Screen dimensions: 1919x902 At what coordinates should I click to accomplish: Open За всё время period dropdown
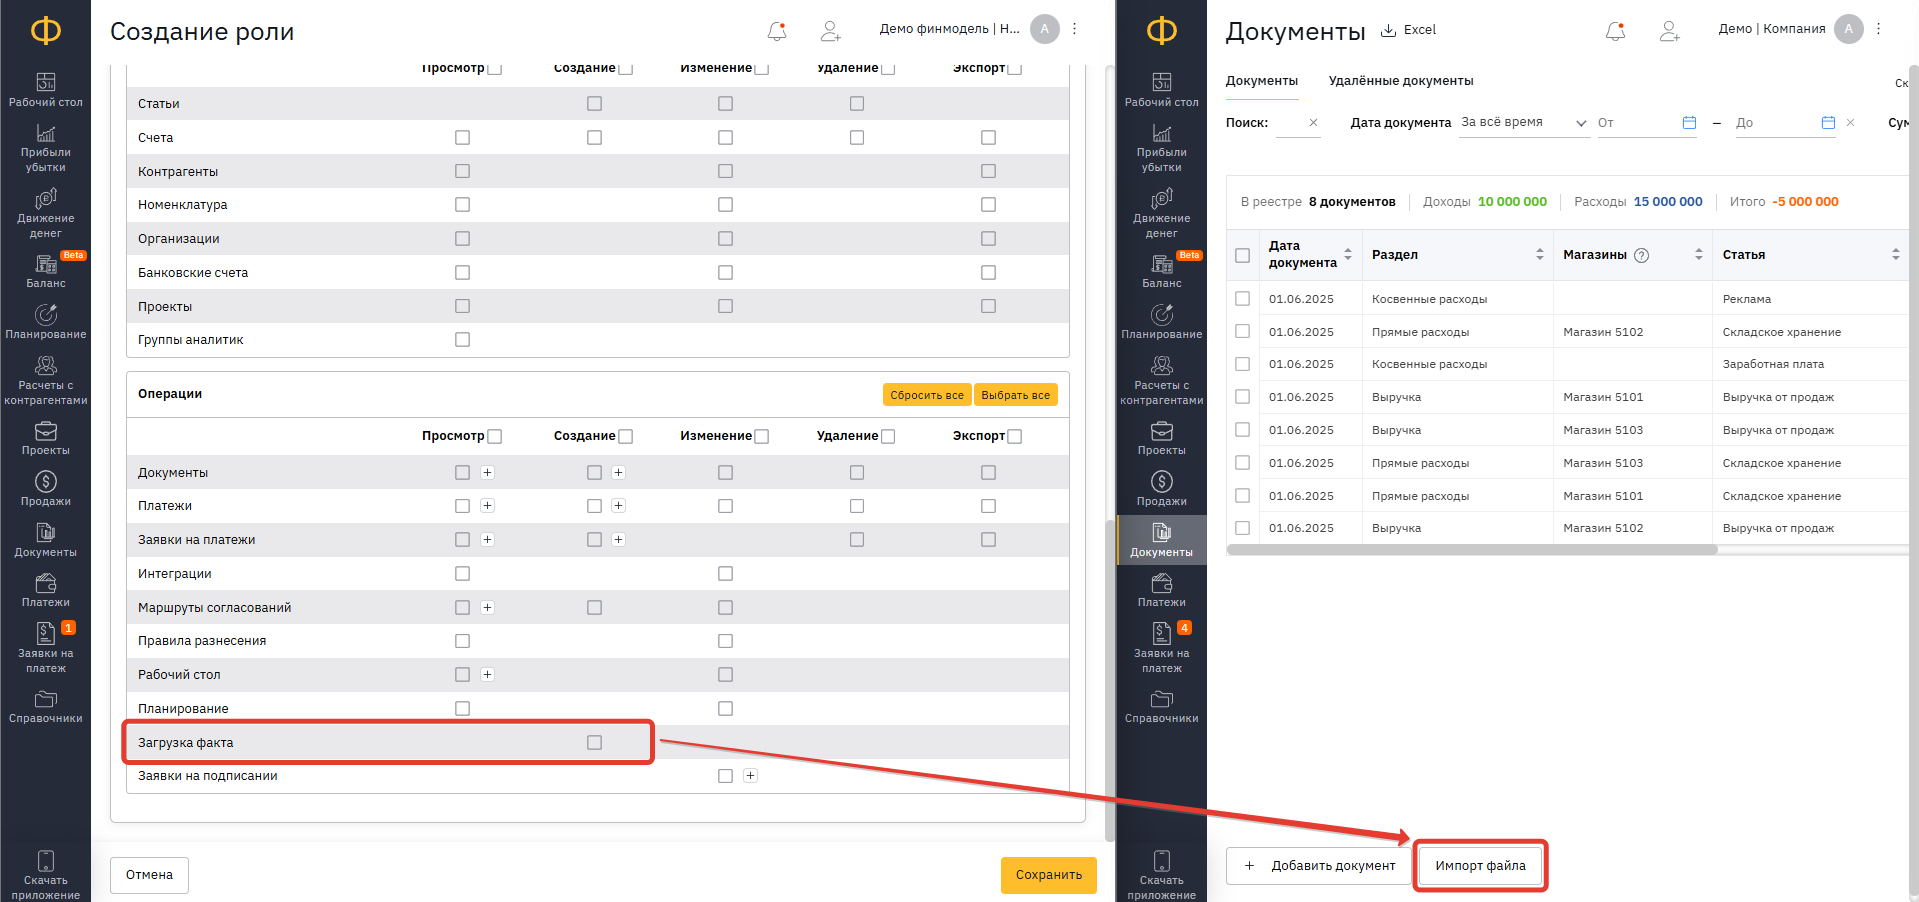(x=1523, y=123)
